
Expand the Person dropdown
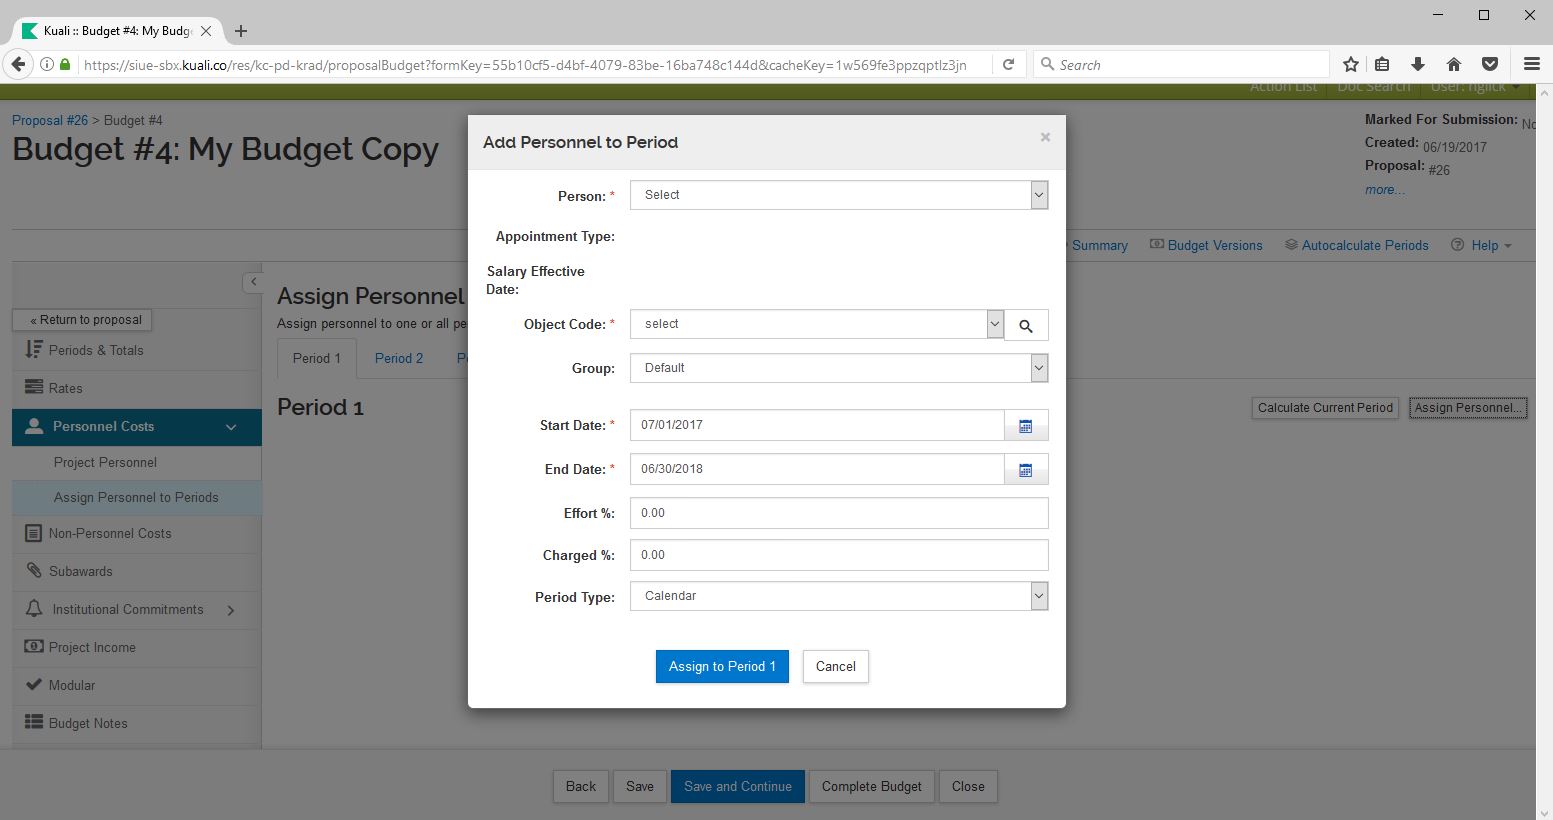coord(838,196)
